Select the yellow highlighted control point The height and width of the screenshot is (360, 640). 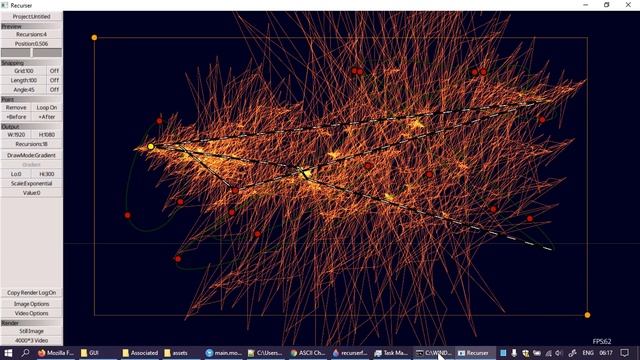click(151, 147)
